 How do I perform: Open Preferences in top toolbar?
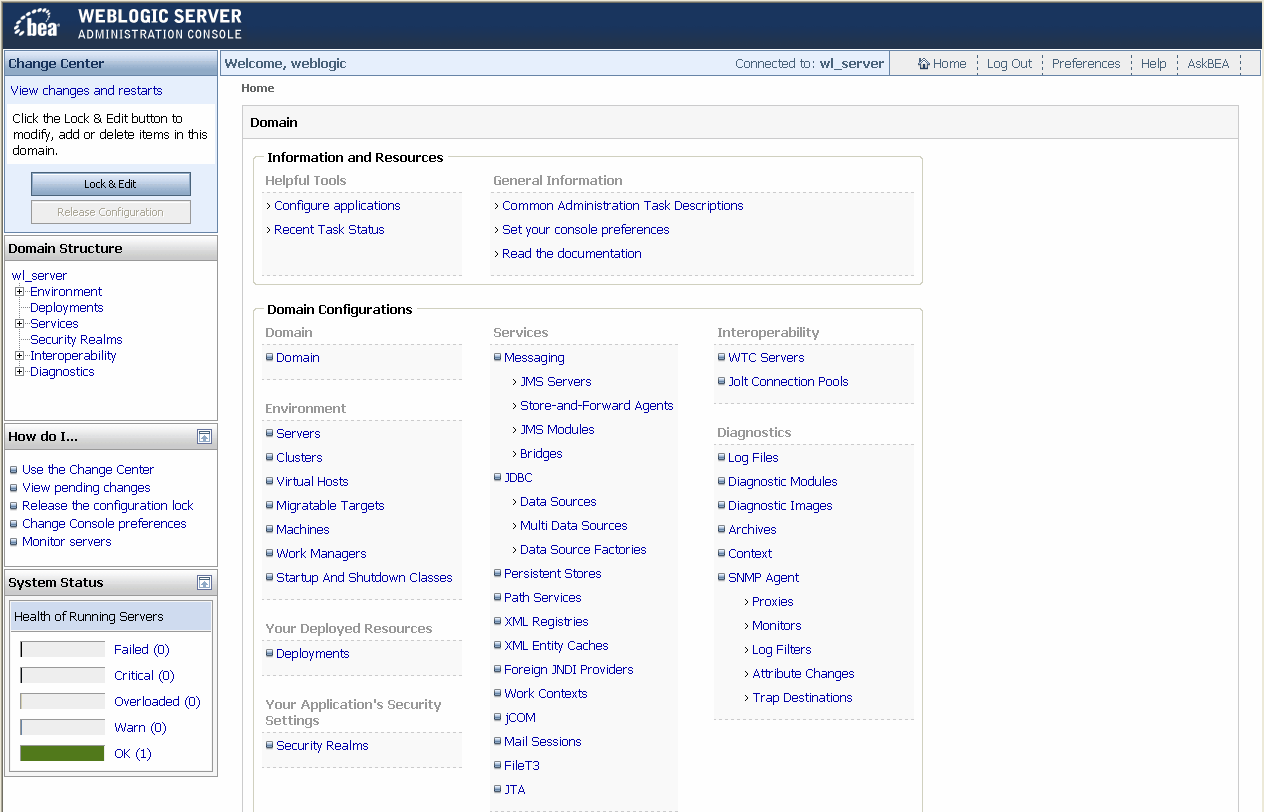click(x=1086, y=64)
